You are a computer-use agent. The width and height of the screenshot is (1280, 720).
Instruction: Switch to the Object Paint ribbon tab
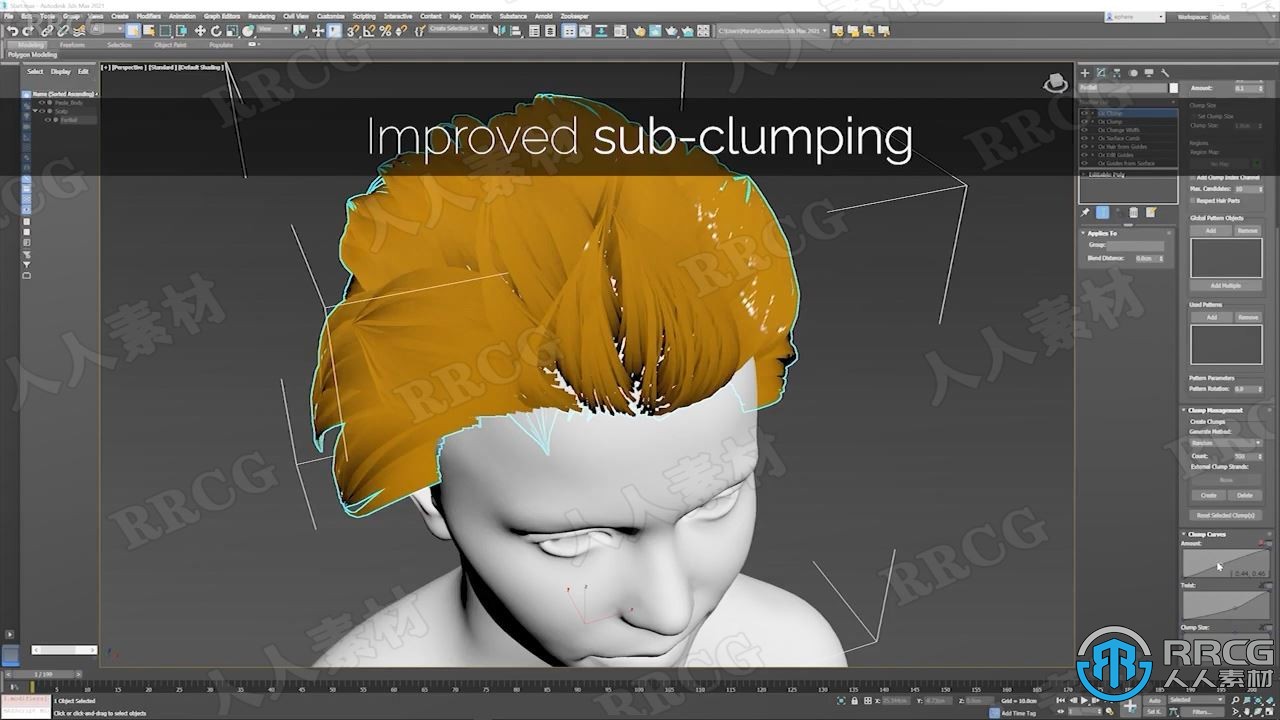[170, 45]
